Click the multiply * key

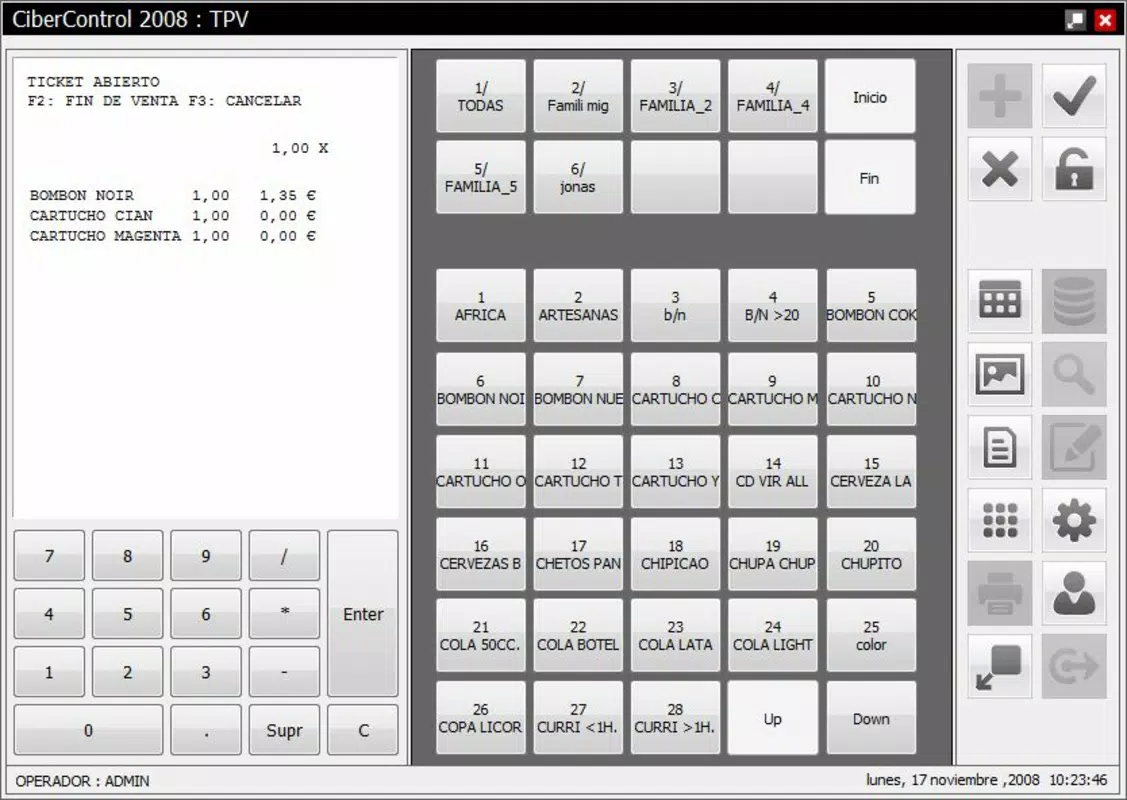point(285,614)
